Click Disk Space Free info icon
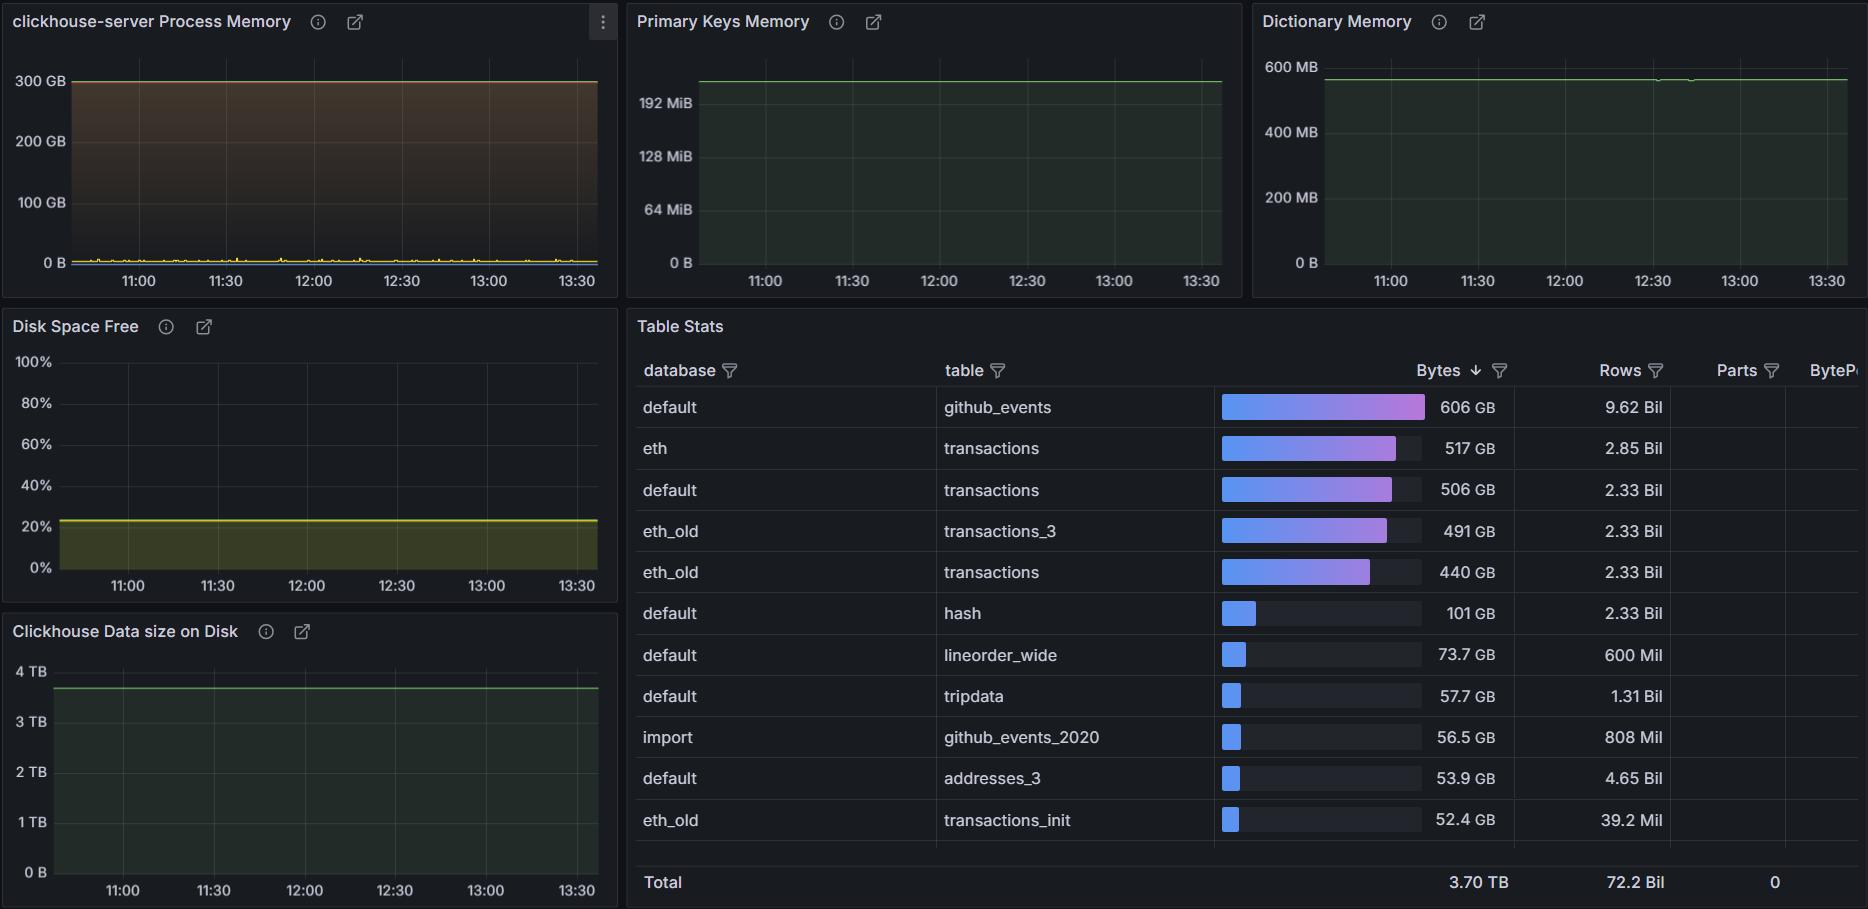Image resolution: width=1868 pixels, height=909 pixels. [x=166, y=327]
